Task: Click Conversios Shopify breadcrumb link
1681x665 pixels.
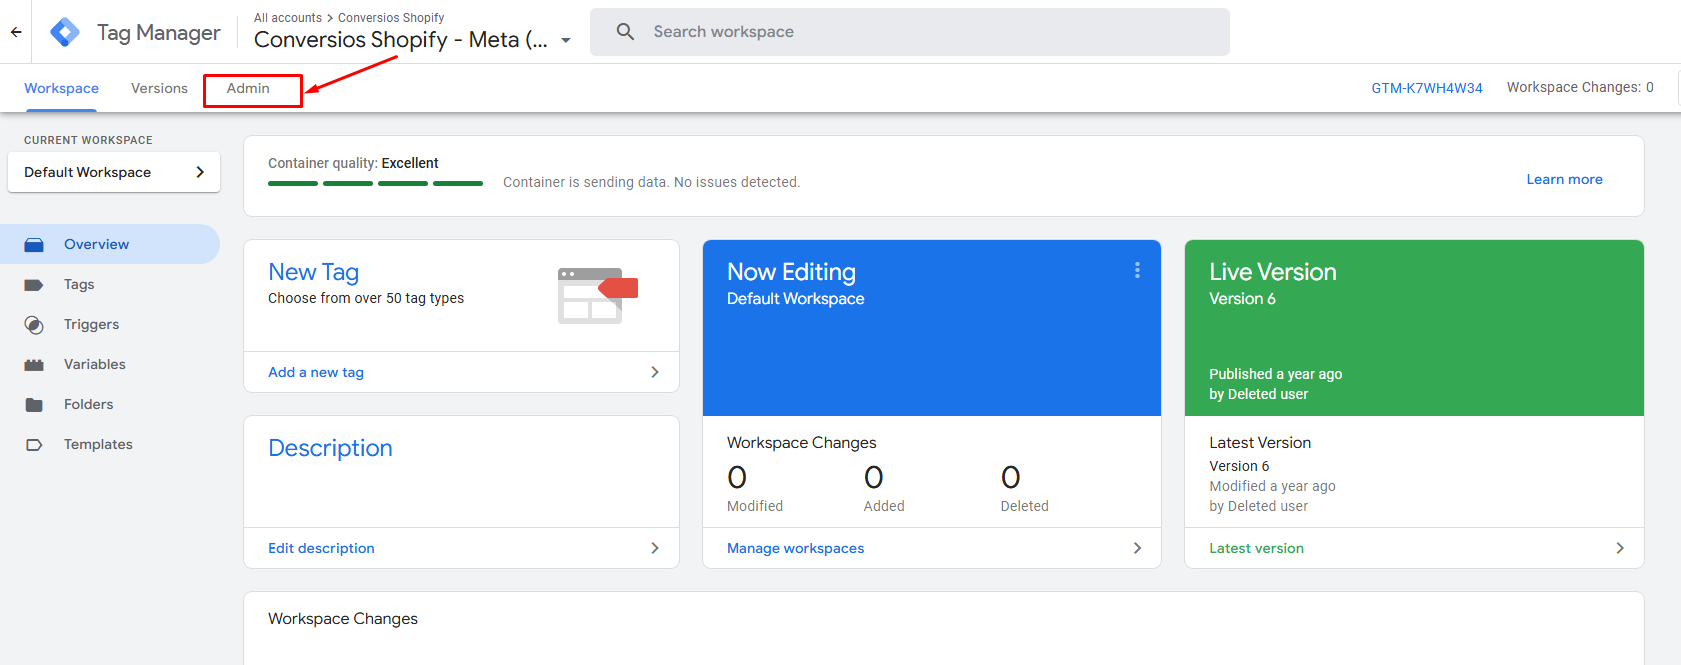Action: click(391, 18)
